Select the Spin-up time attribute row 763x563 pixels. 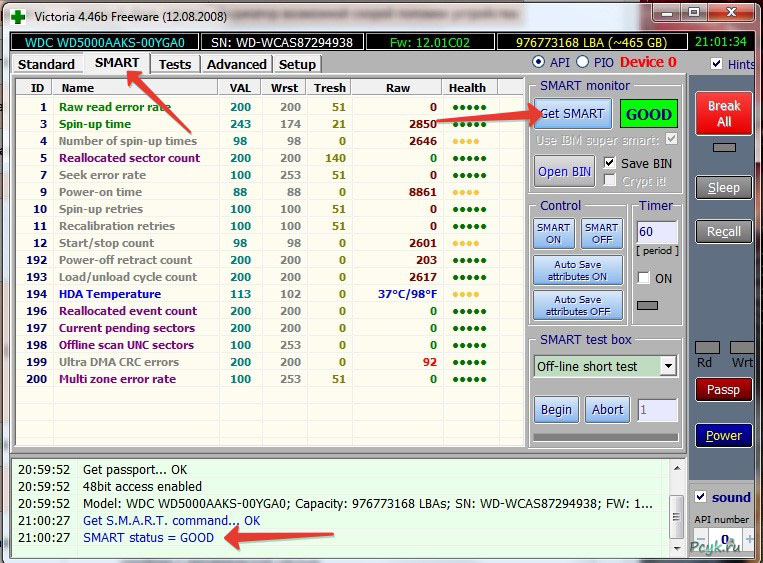coord(270,124)
